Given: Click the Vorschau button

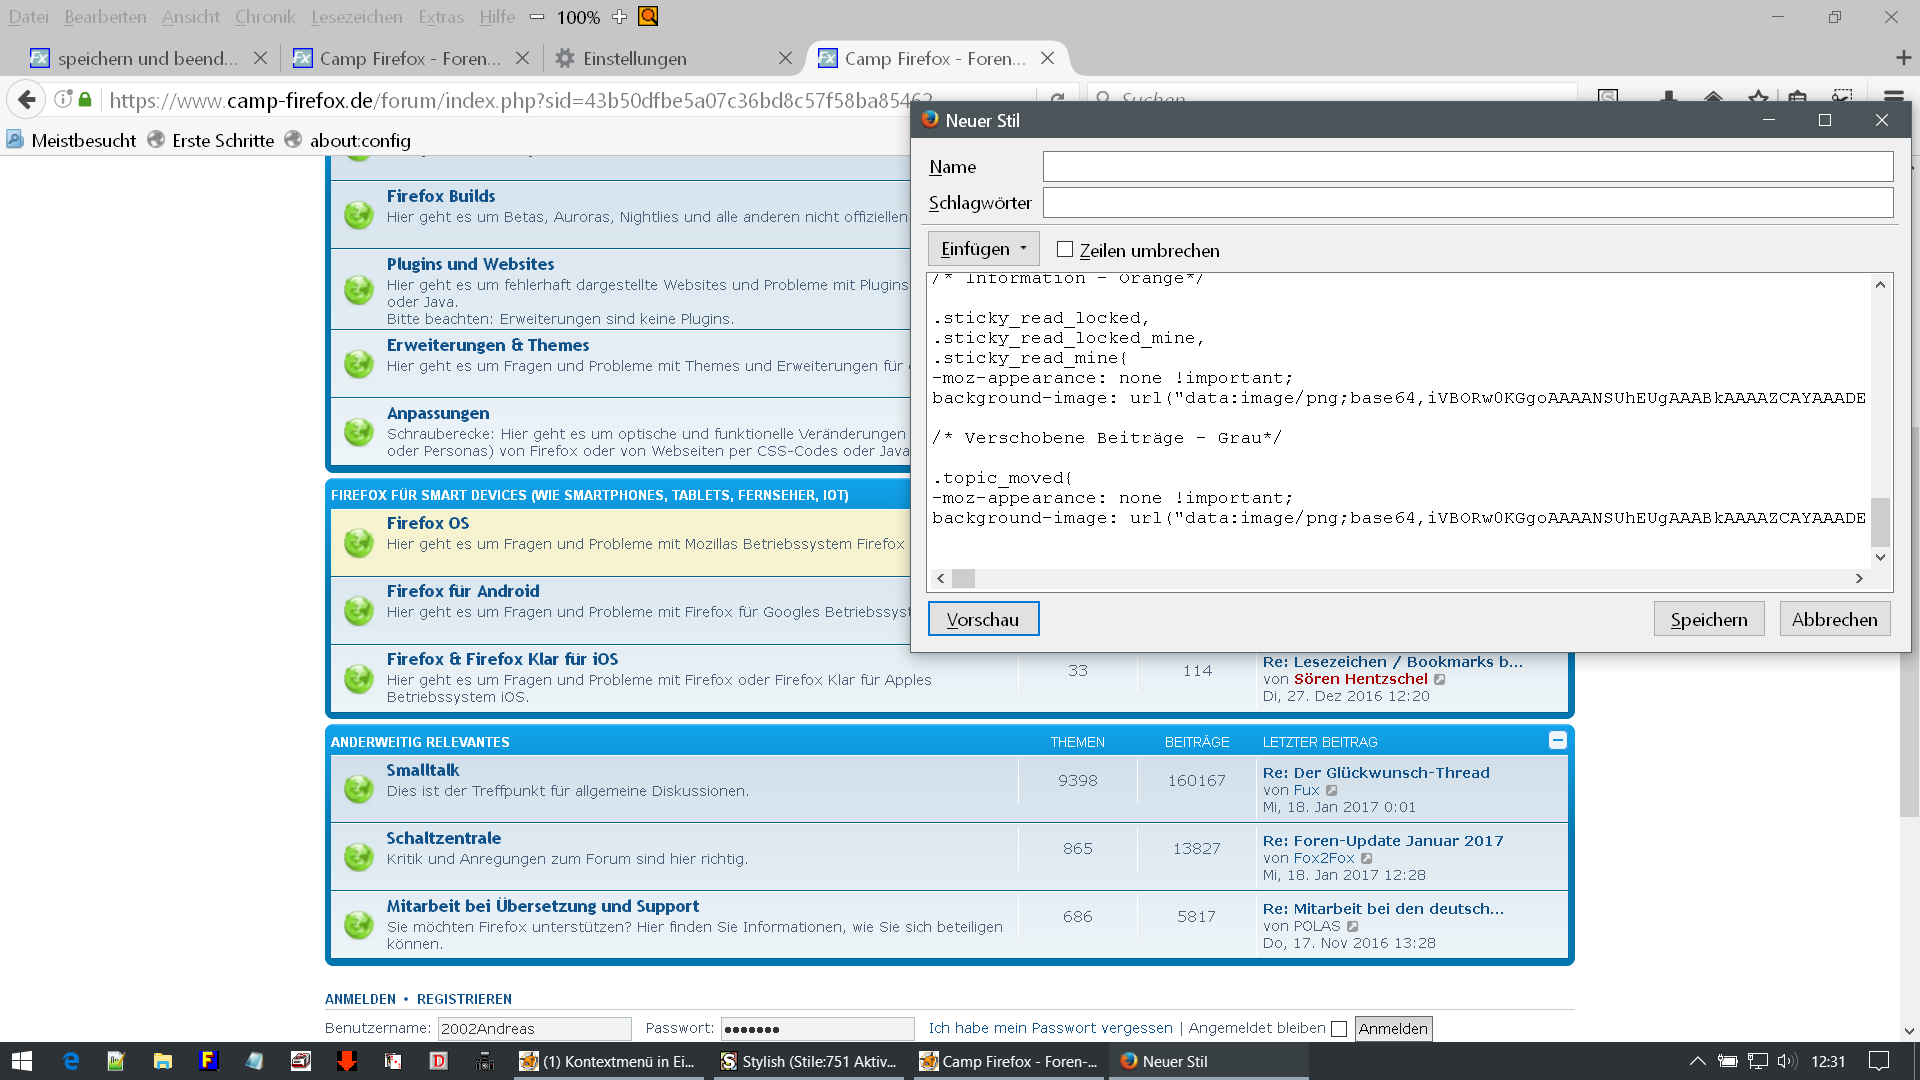Looking at the screenshot, I should pyautogui.click(x=983, y=619).
